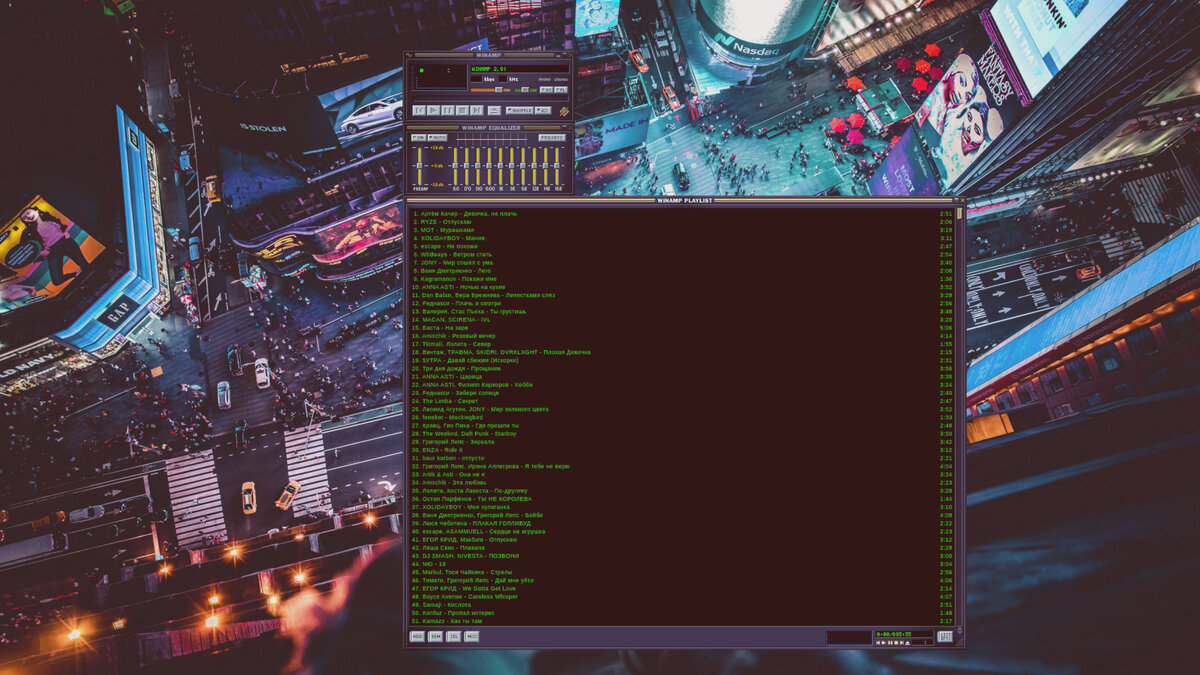
Task: Open equalizer Presets menu
Action: pos(552,137)
